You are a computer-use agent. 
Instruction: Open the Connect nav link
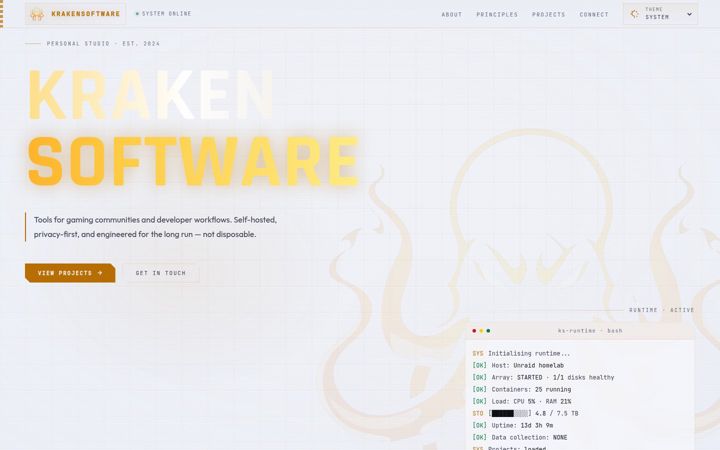(594, 15)
